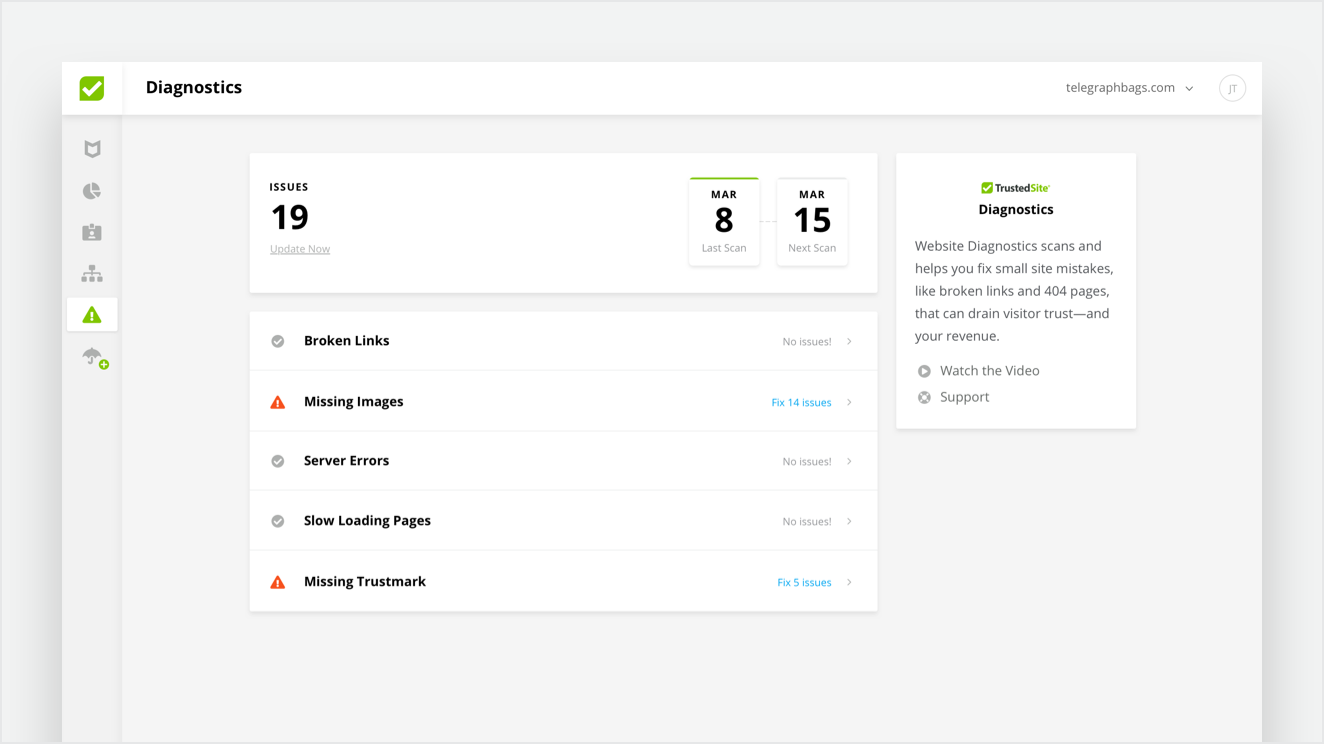Open the Missing Trustmark row title
The image size is (1324, 744).
point(365,582)
